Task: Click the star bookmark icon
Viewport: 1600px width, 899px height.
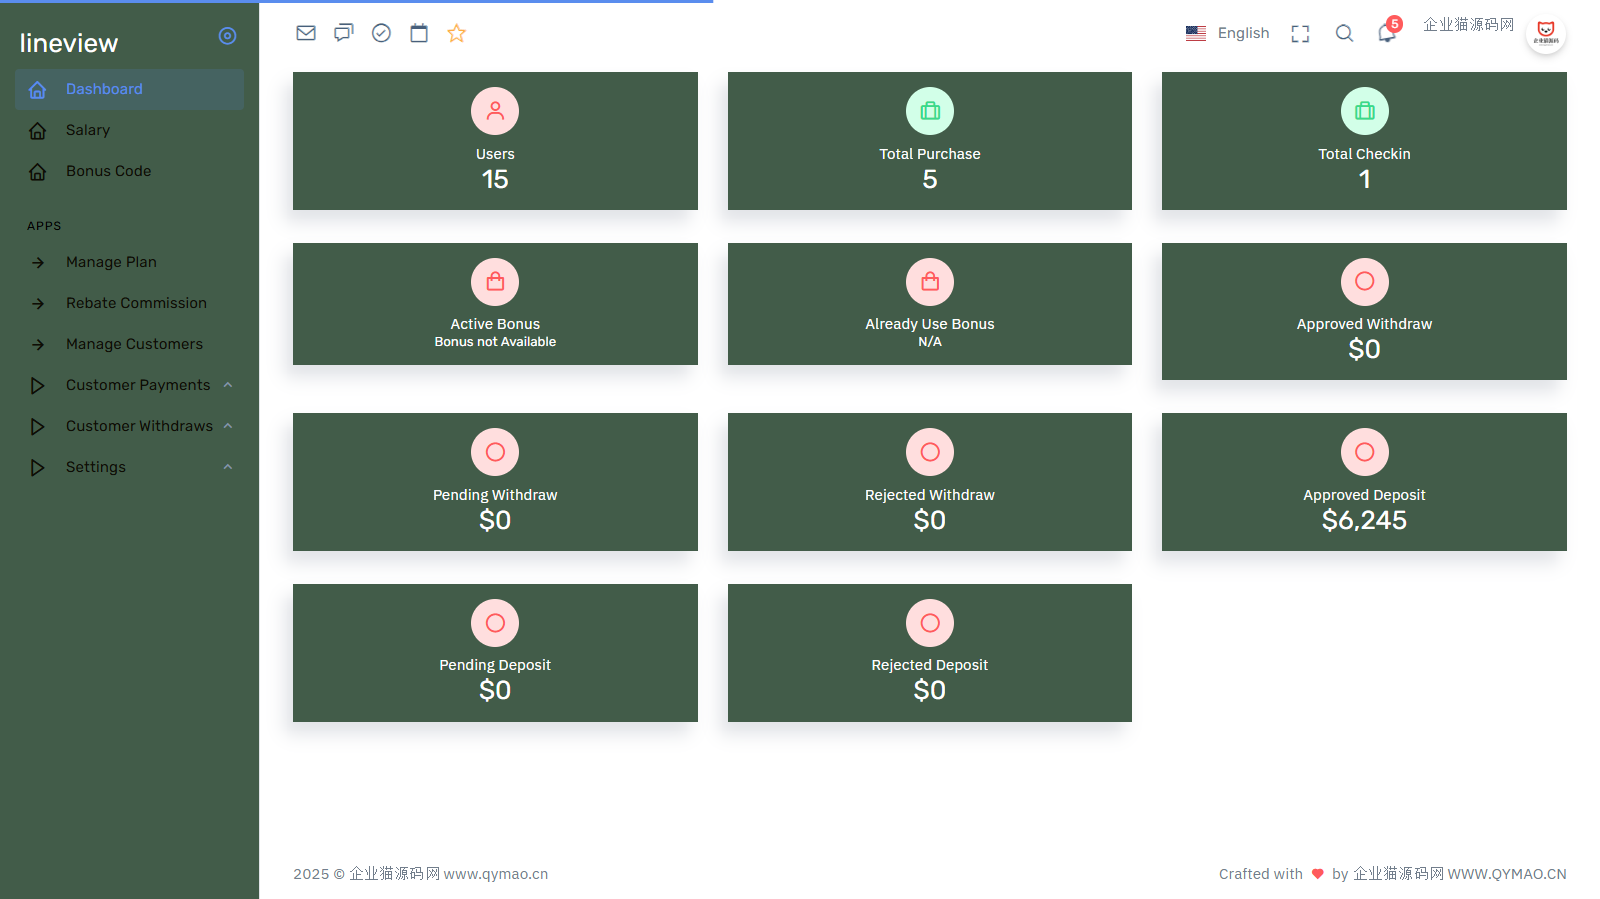Action: (x=457, y=33)
